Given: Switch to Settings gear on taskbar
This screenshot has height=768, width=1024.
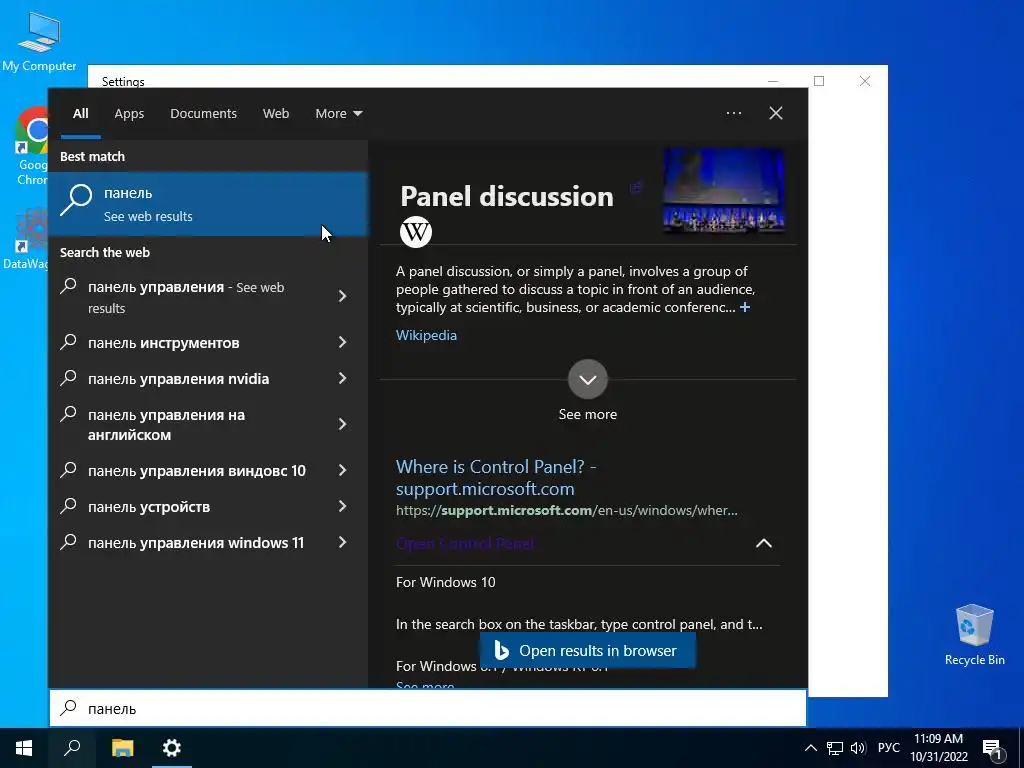Looking at the screenshot, I should (x=172, y=748).
